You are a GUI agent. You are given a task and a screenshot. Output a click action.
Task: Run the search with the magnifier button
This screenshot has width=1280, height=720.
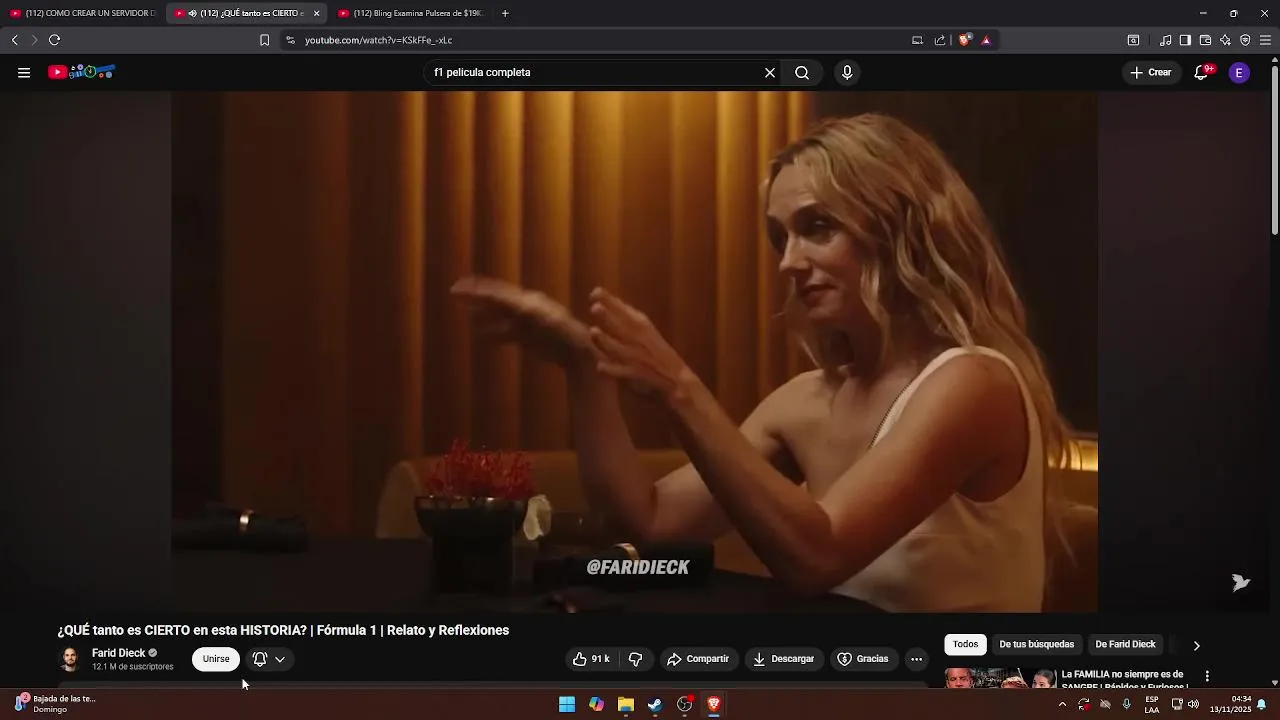pyautogui.click(x=802, y=72)
